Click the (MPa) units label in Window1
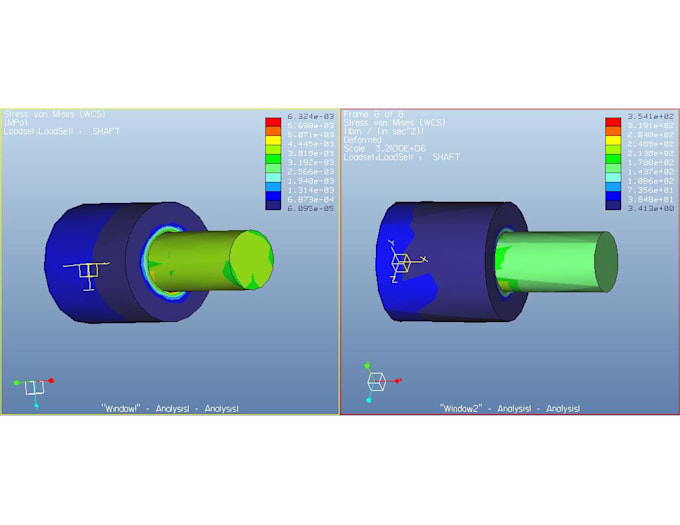 [16, 123]
